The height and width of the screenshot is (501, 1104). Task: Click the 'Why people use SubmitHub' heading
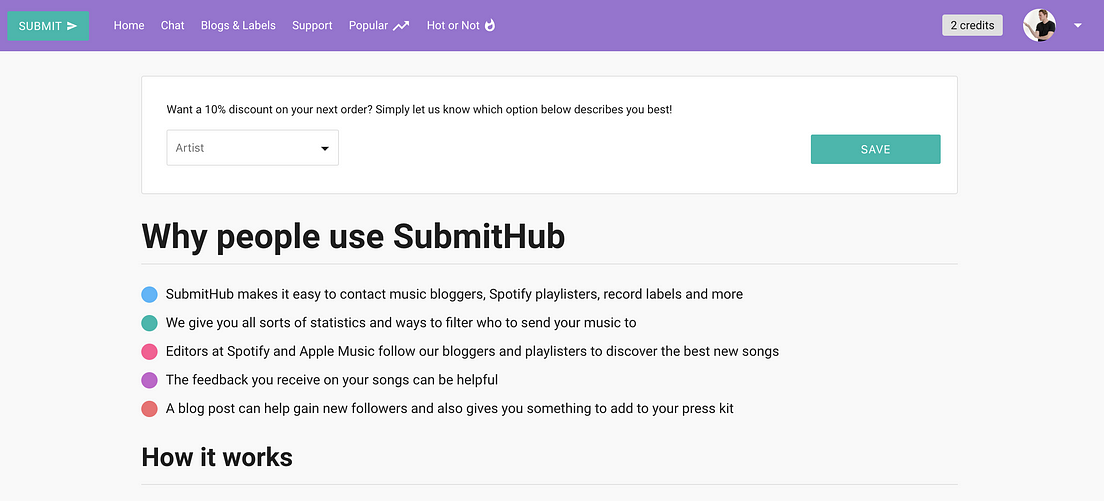pos(353,236)
